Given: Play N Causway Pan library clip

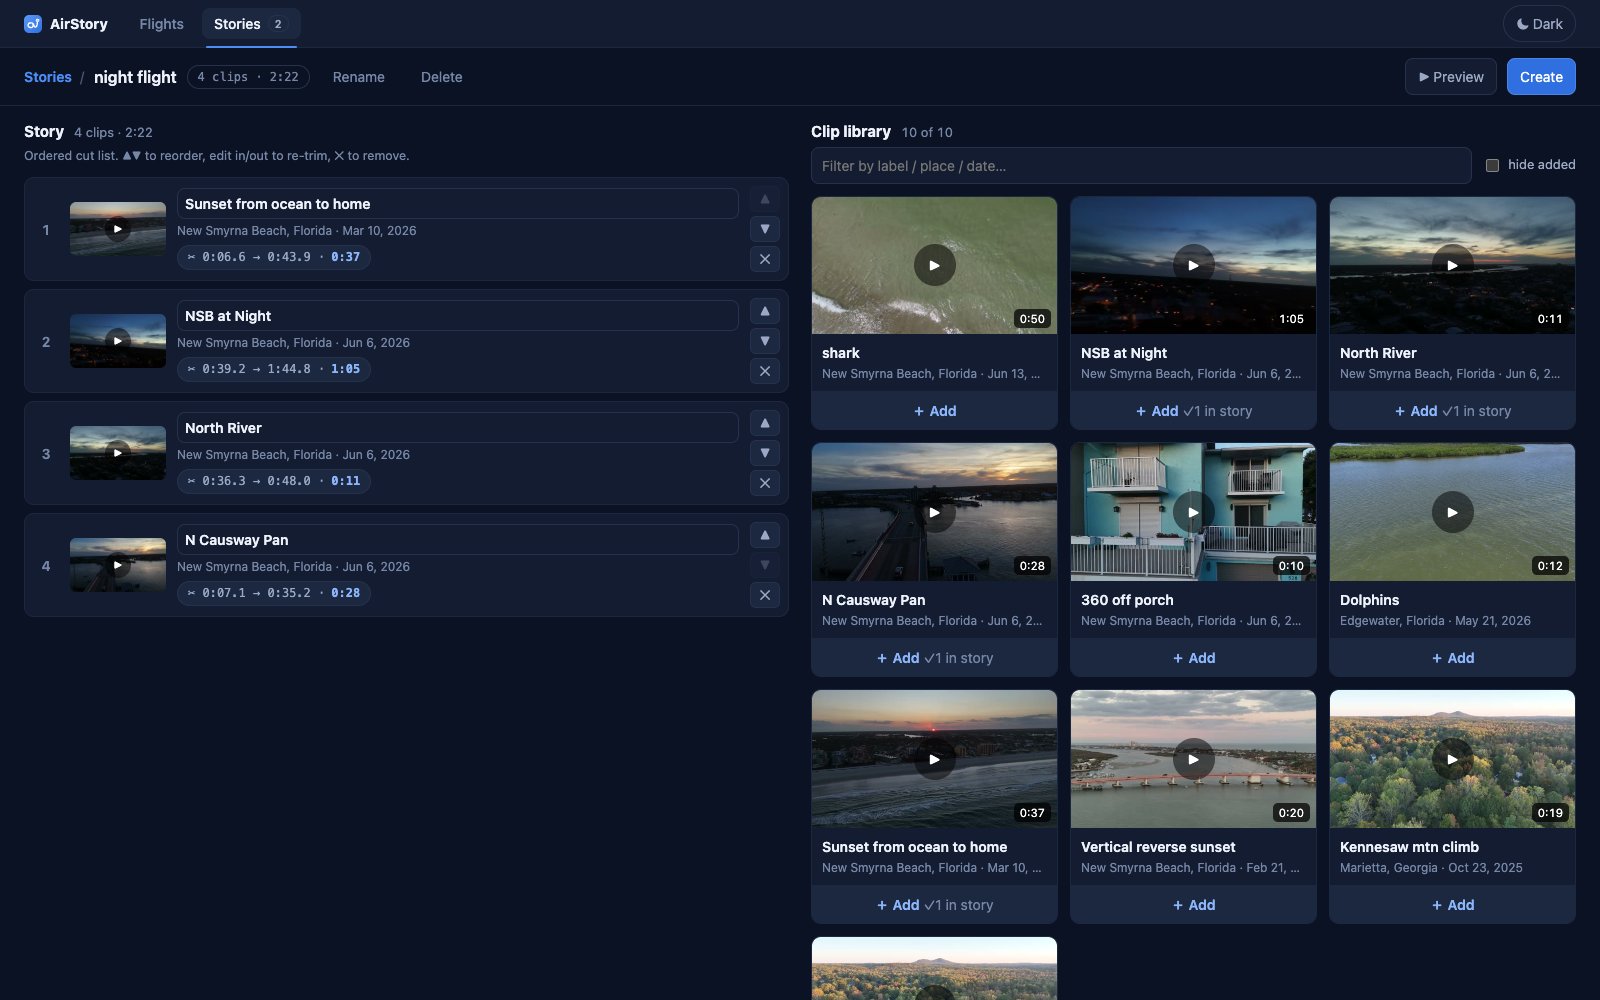Looking at the screenshot, I should [934, 512].
